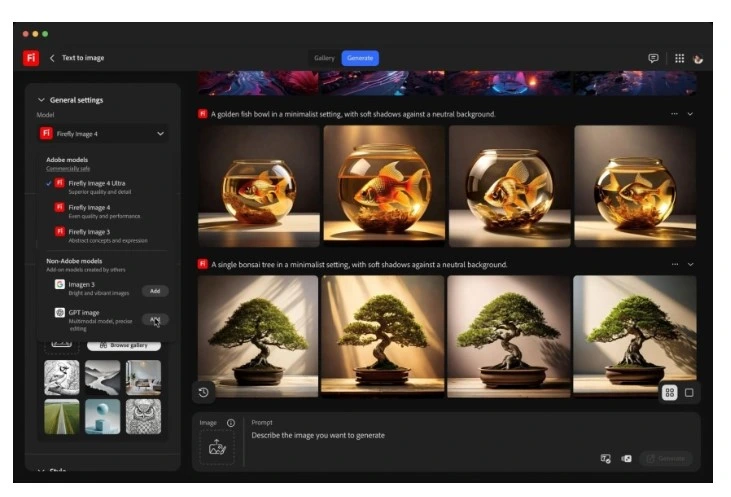Collapse the bonsai tree results row
Screen dimensions: 731x497
tap(690, 264)
